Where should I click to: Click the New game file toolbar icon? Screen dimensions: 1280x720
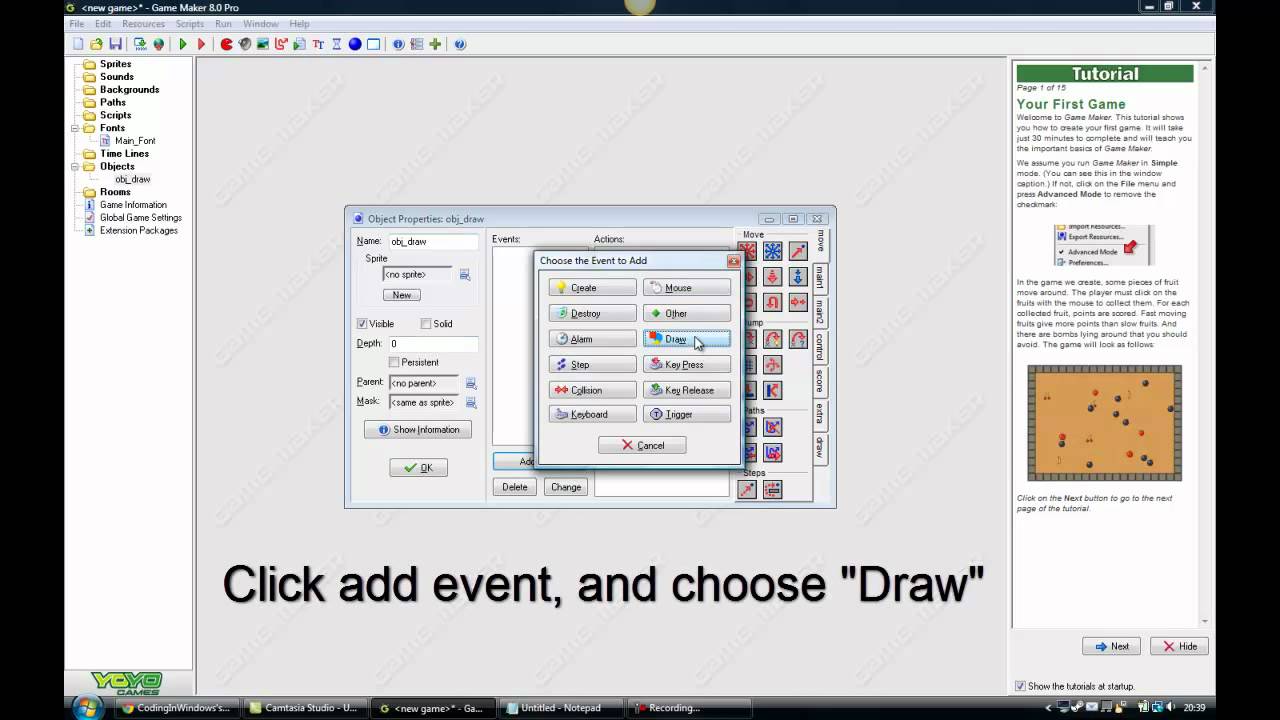coord(78,44)
